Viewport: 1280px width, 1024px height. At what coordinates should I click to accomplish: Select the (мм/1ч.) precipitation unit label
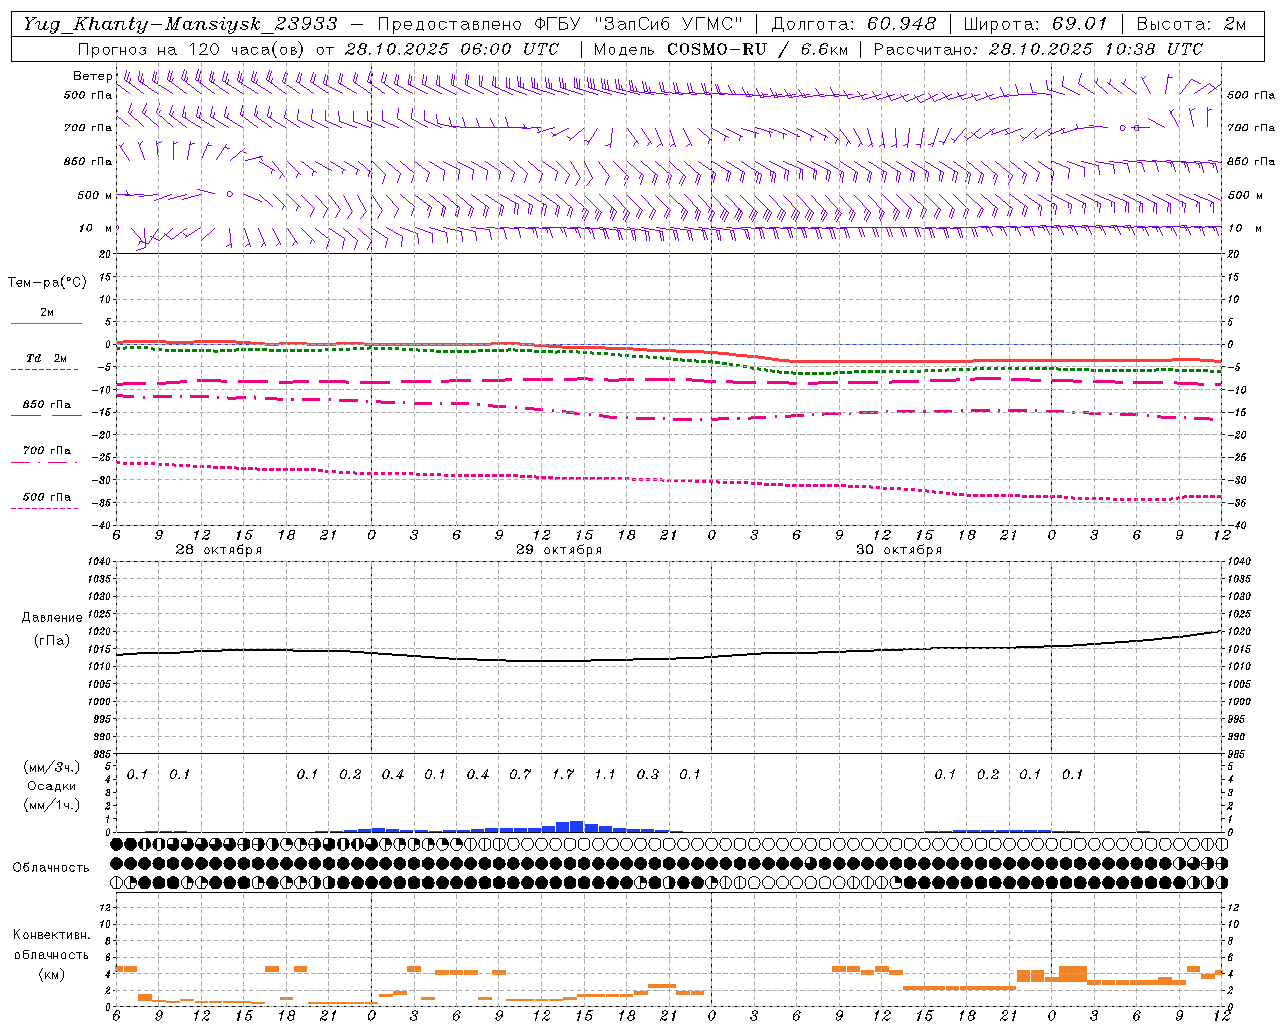[x=51, y=805]
